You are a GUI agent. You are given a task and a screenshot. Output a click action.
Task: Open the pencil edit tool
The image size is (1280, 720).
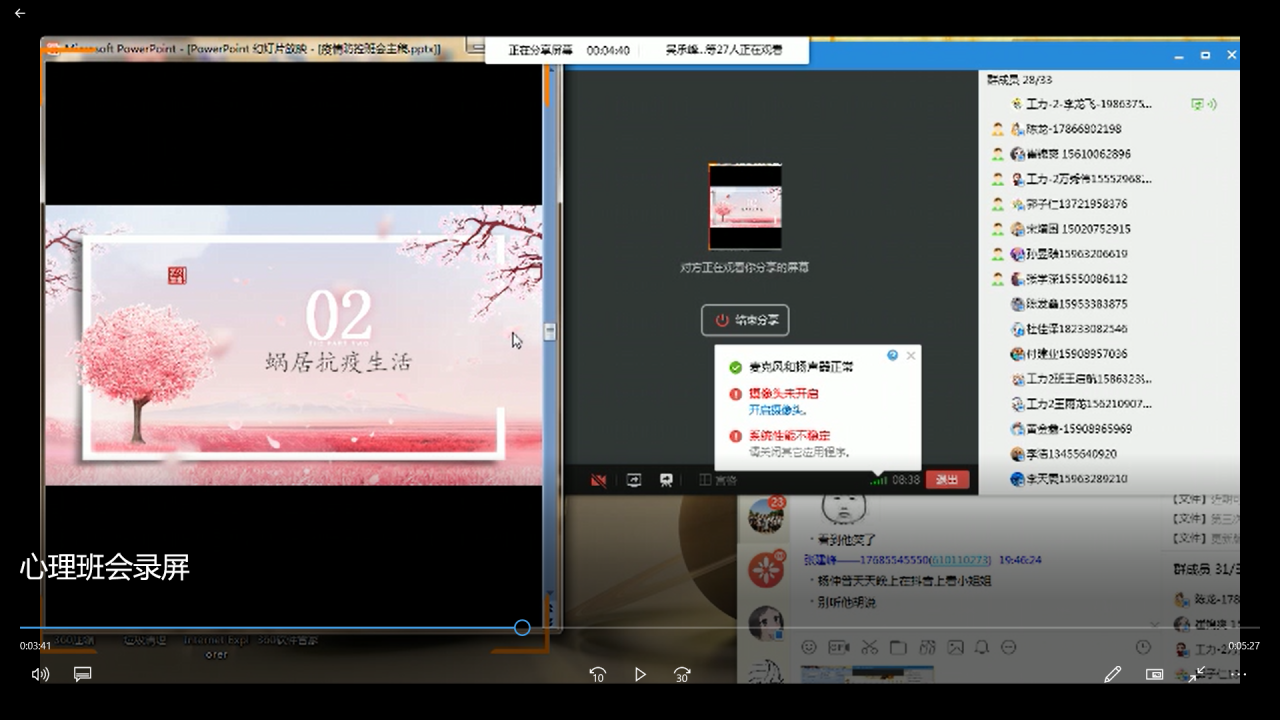[1112, 674]
